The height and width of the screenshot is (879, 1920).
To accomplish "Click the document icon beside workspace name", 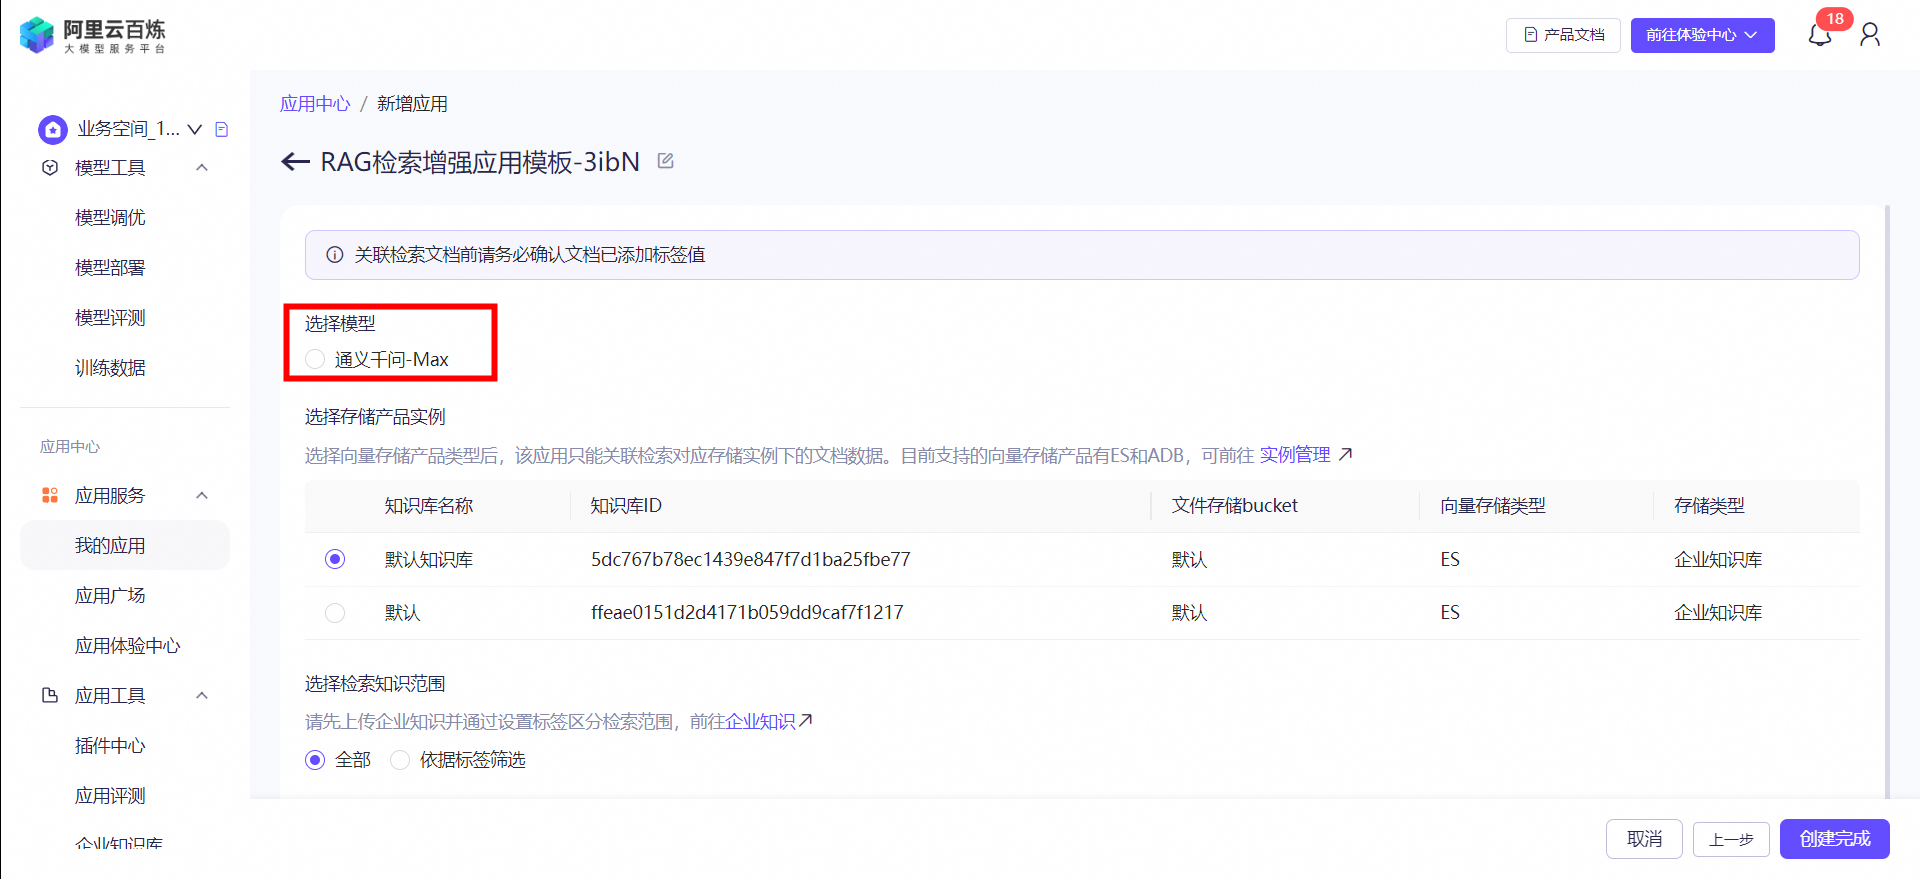I will (x=222, y=129).
